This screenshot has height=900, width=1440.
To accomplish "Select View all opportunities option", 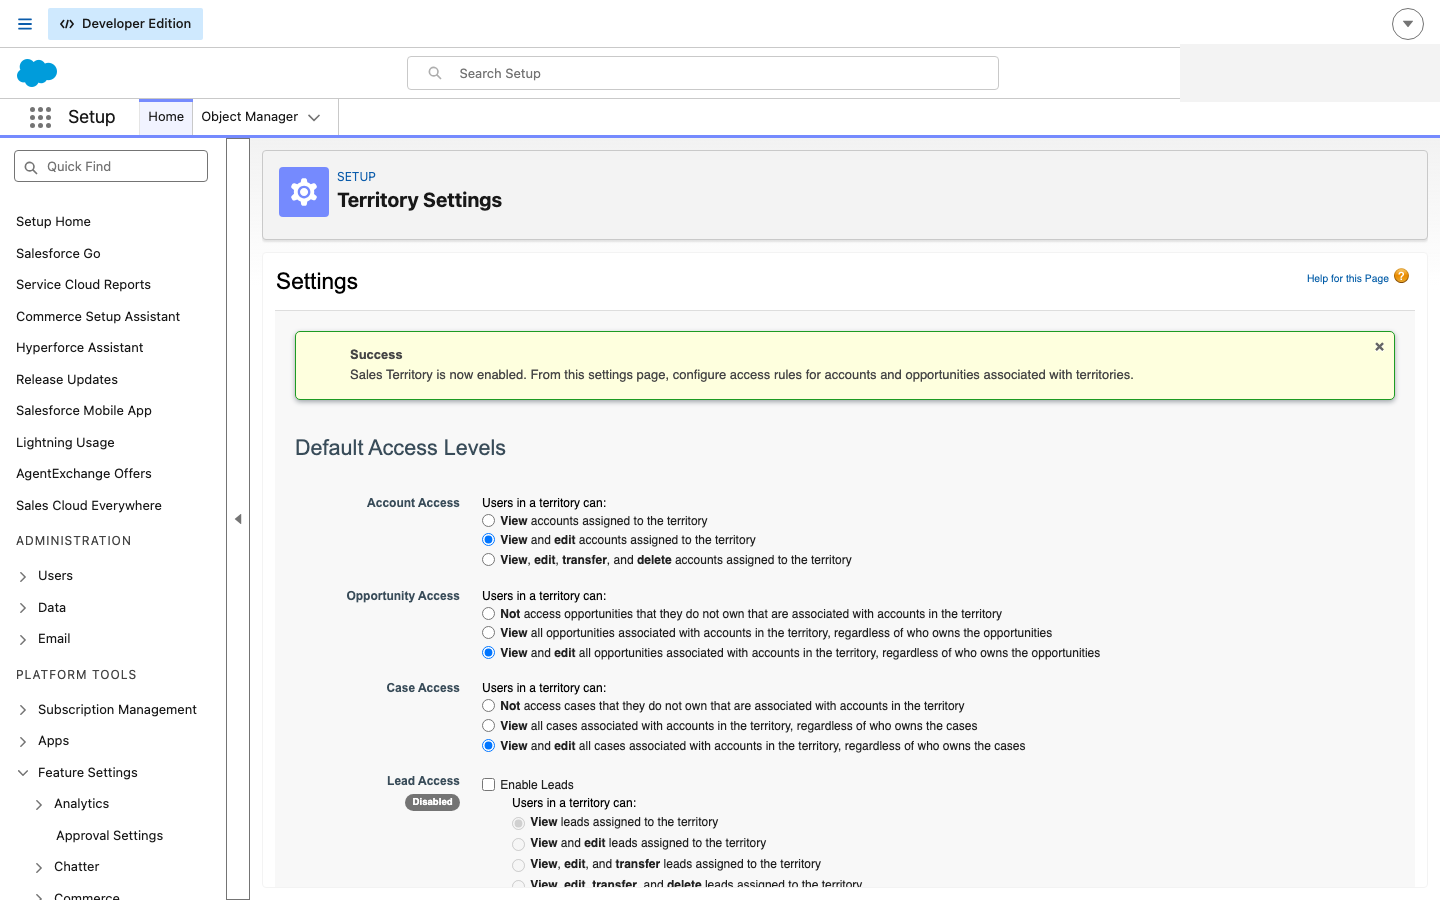I will (488, 633).
